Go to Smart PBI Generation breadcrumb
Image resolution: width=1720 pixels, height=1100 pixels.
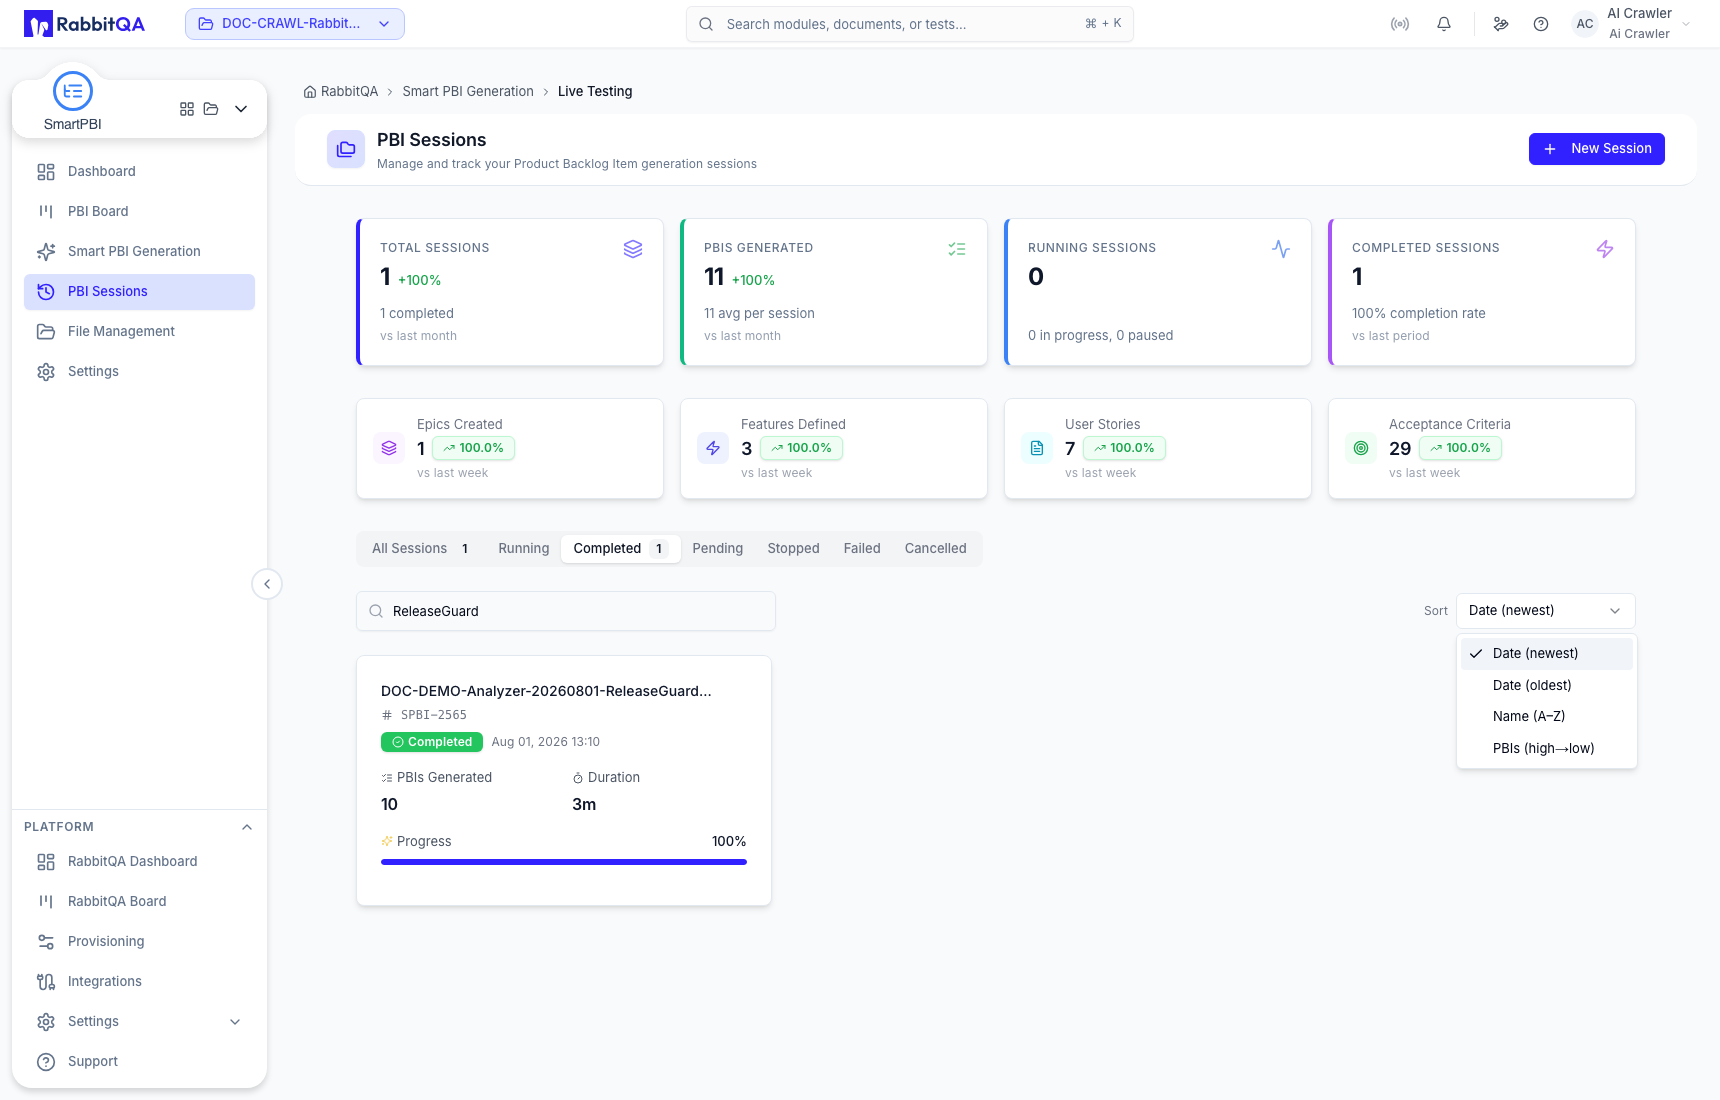click(x=468, y=92)
